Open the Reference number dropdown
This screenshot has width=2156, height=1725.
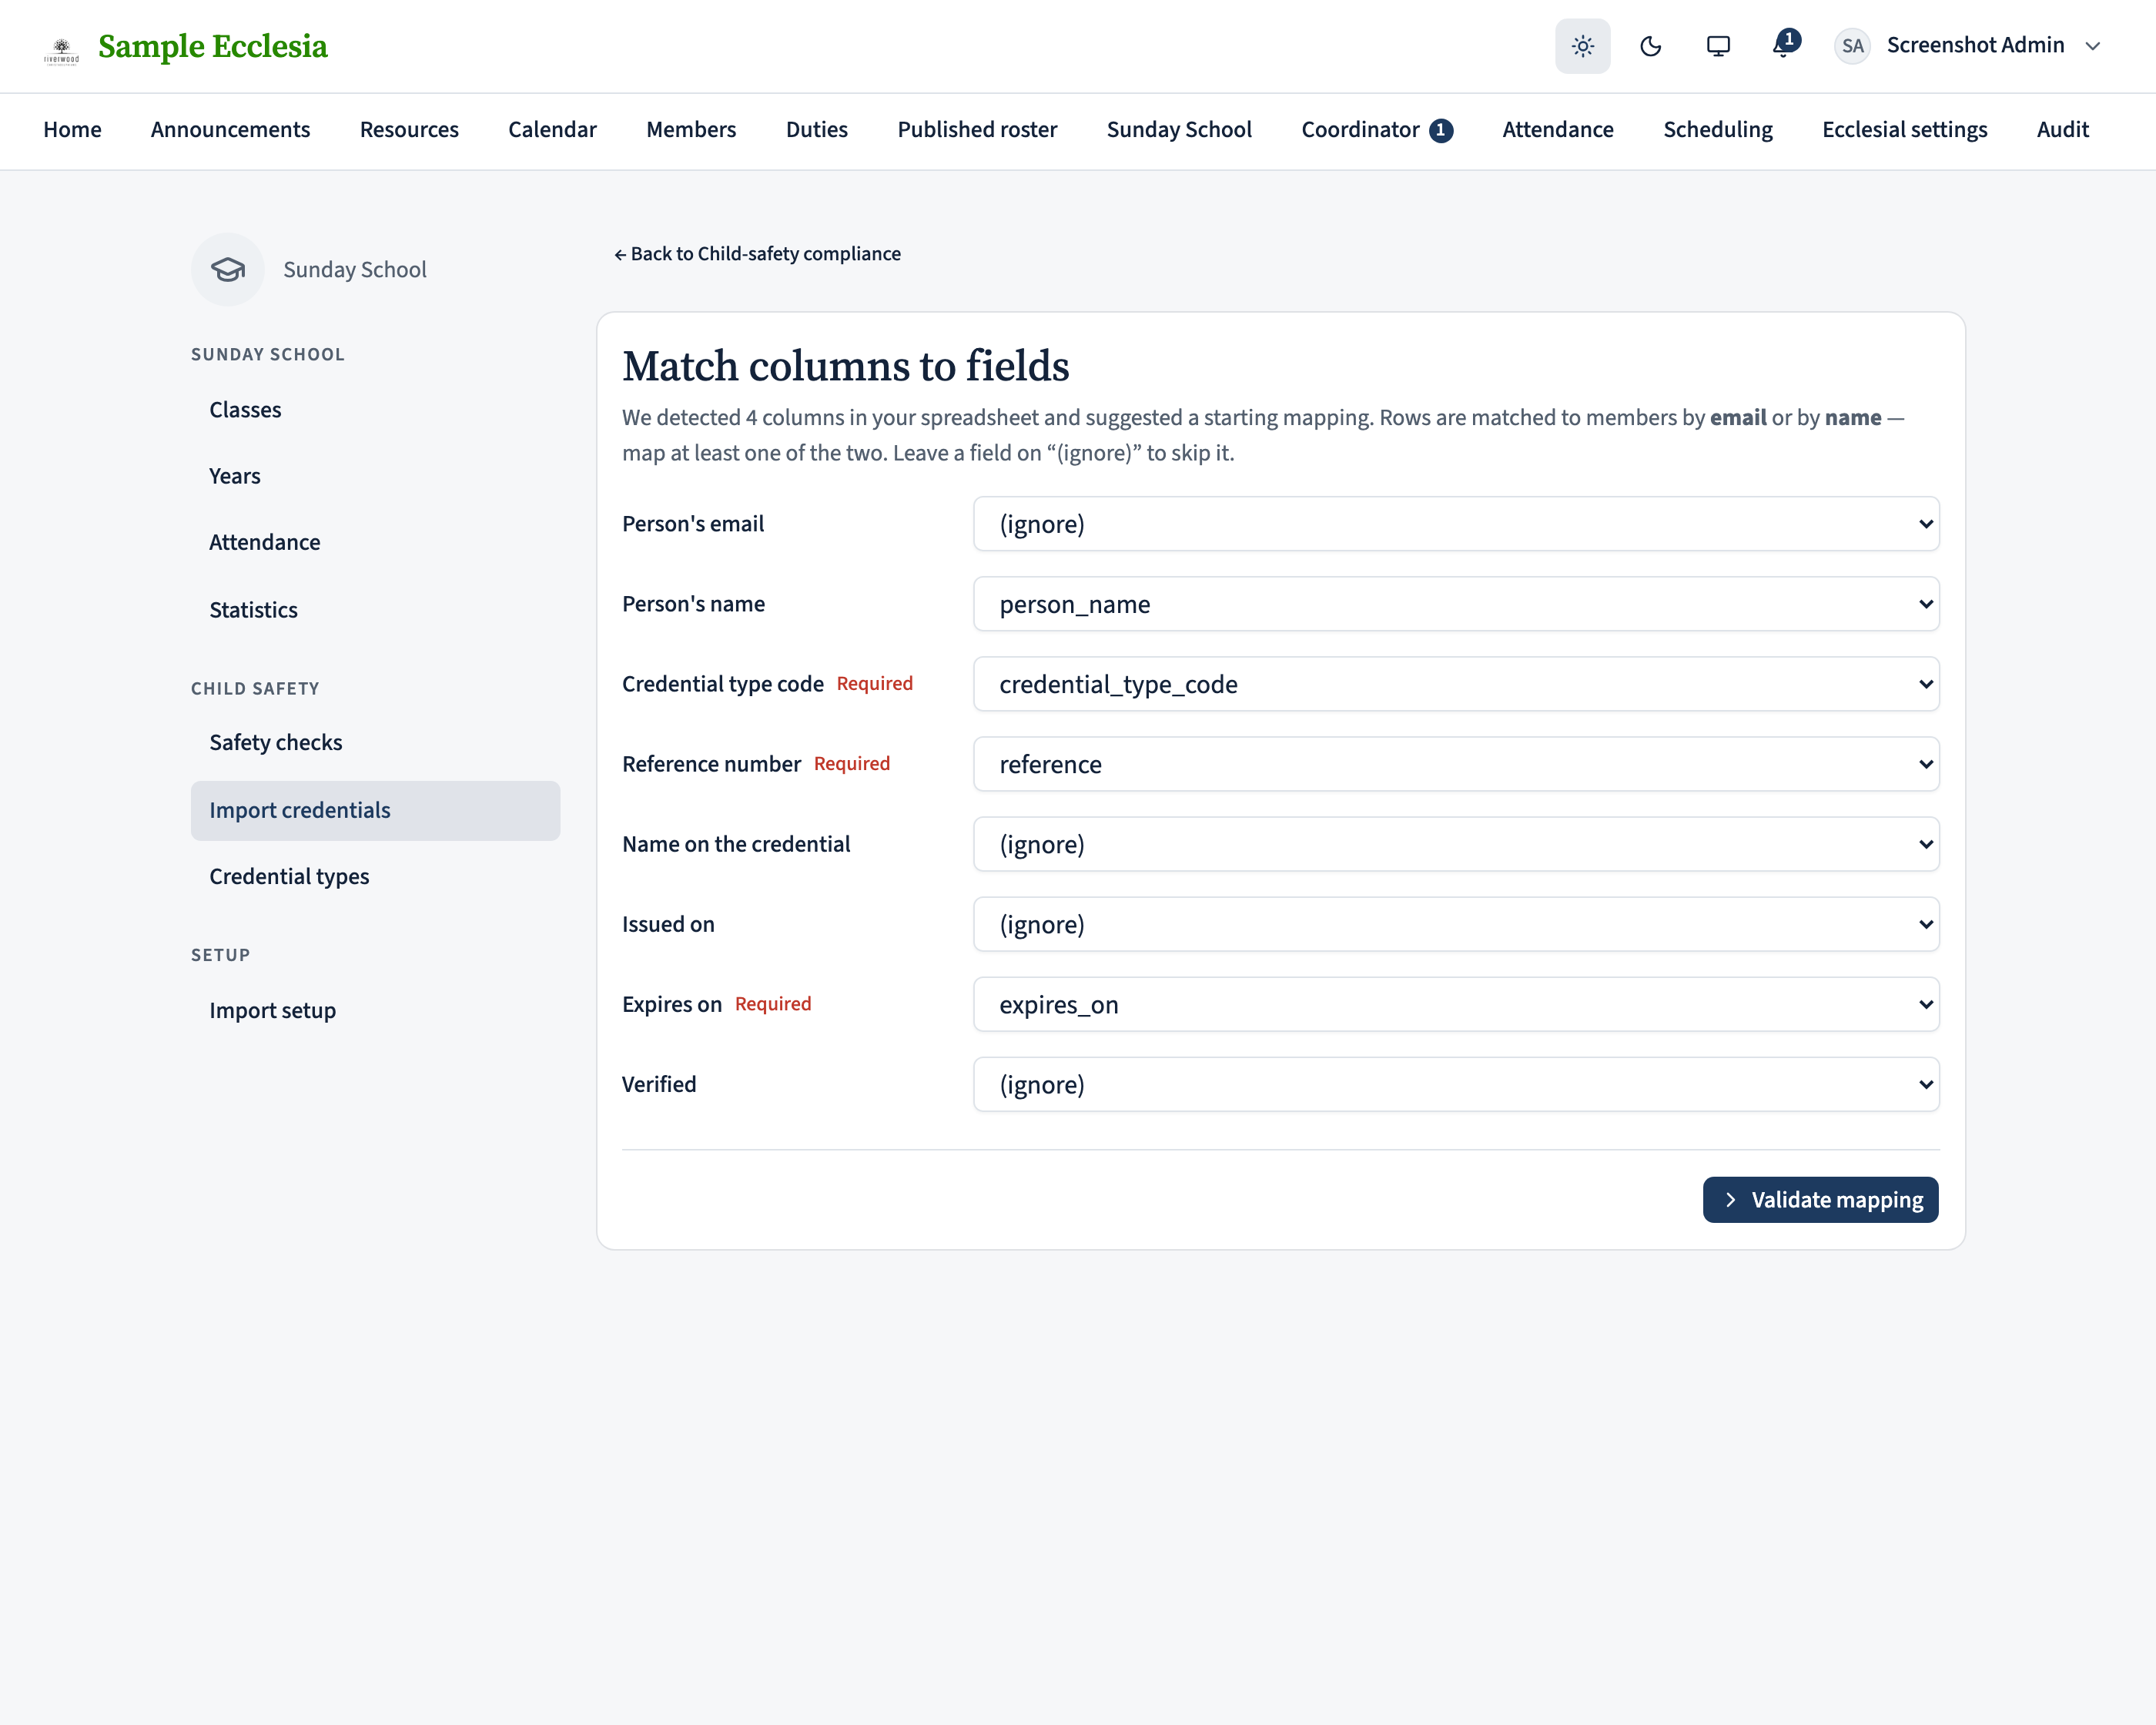[1456, 764]
